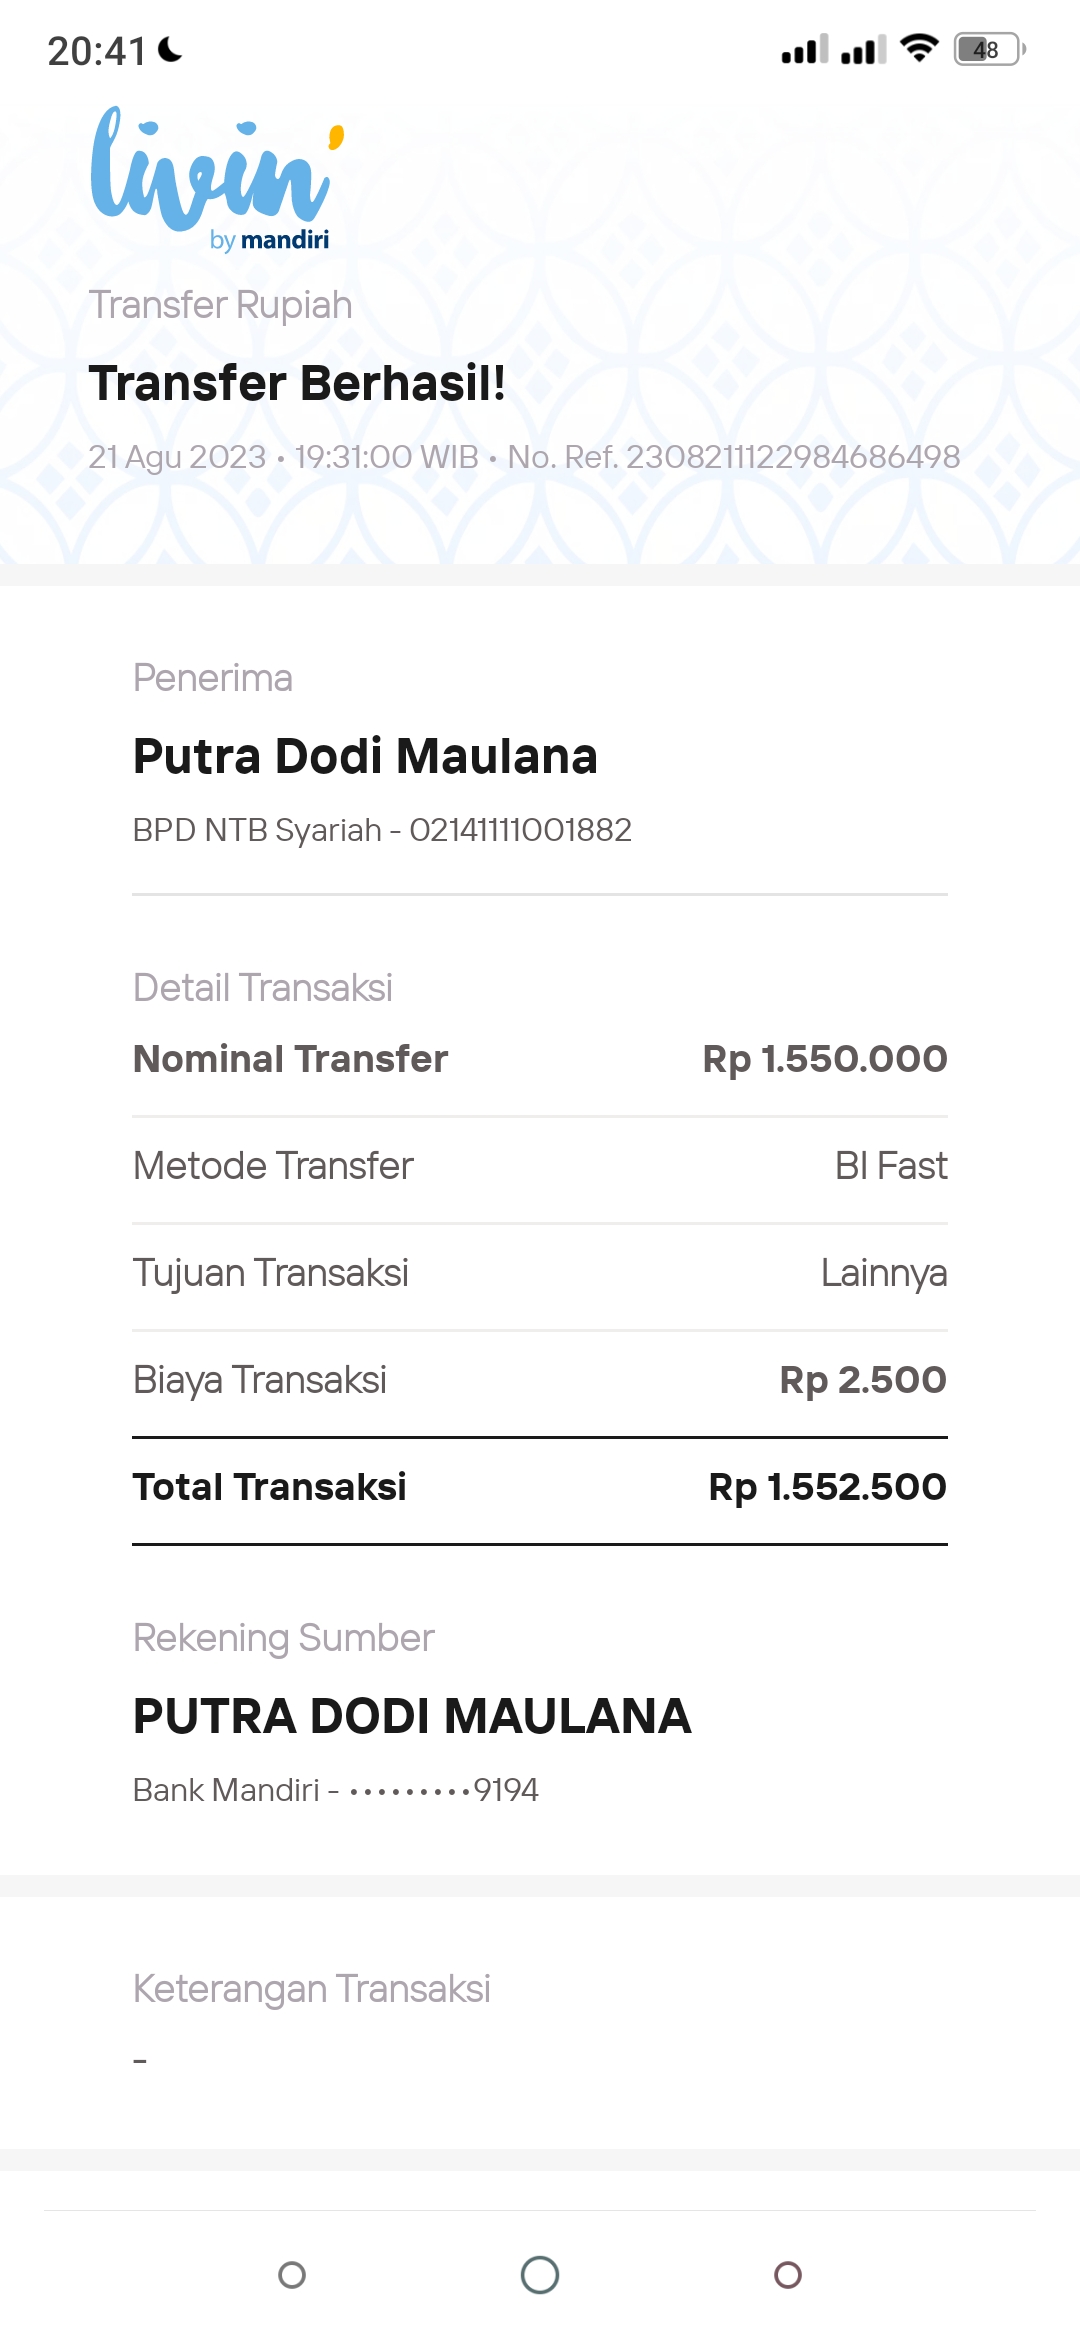This screenshot has width=1080, height=2340.
Task: Tap the second cellular signal icon
Action: pyautogui.click(x=864, y=49)
